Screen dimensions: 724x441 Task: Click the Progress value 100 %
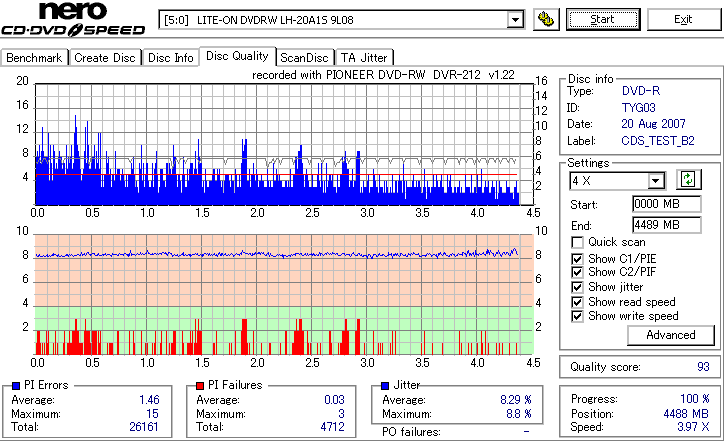pyautogui.click(x=695, y=399)
